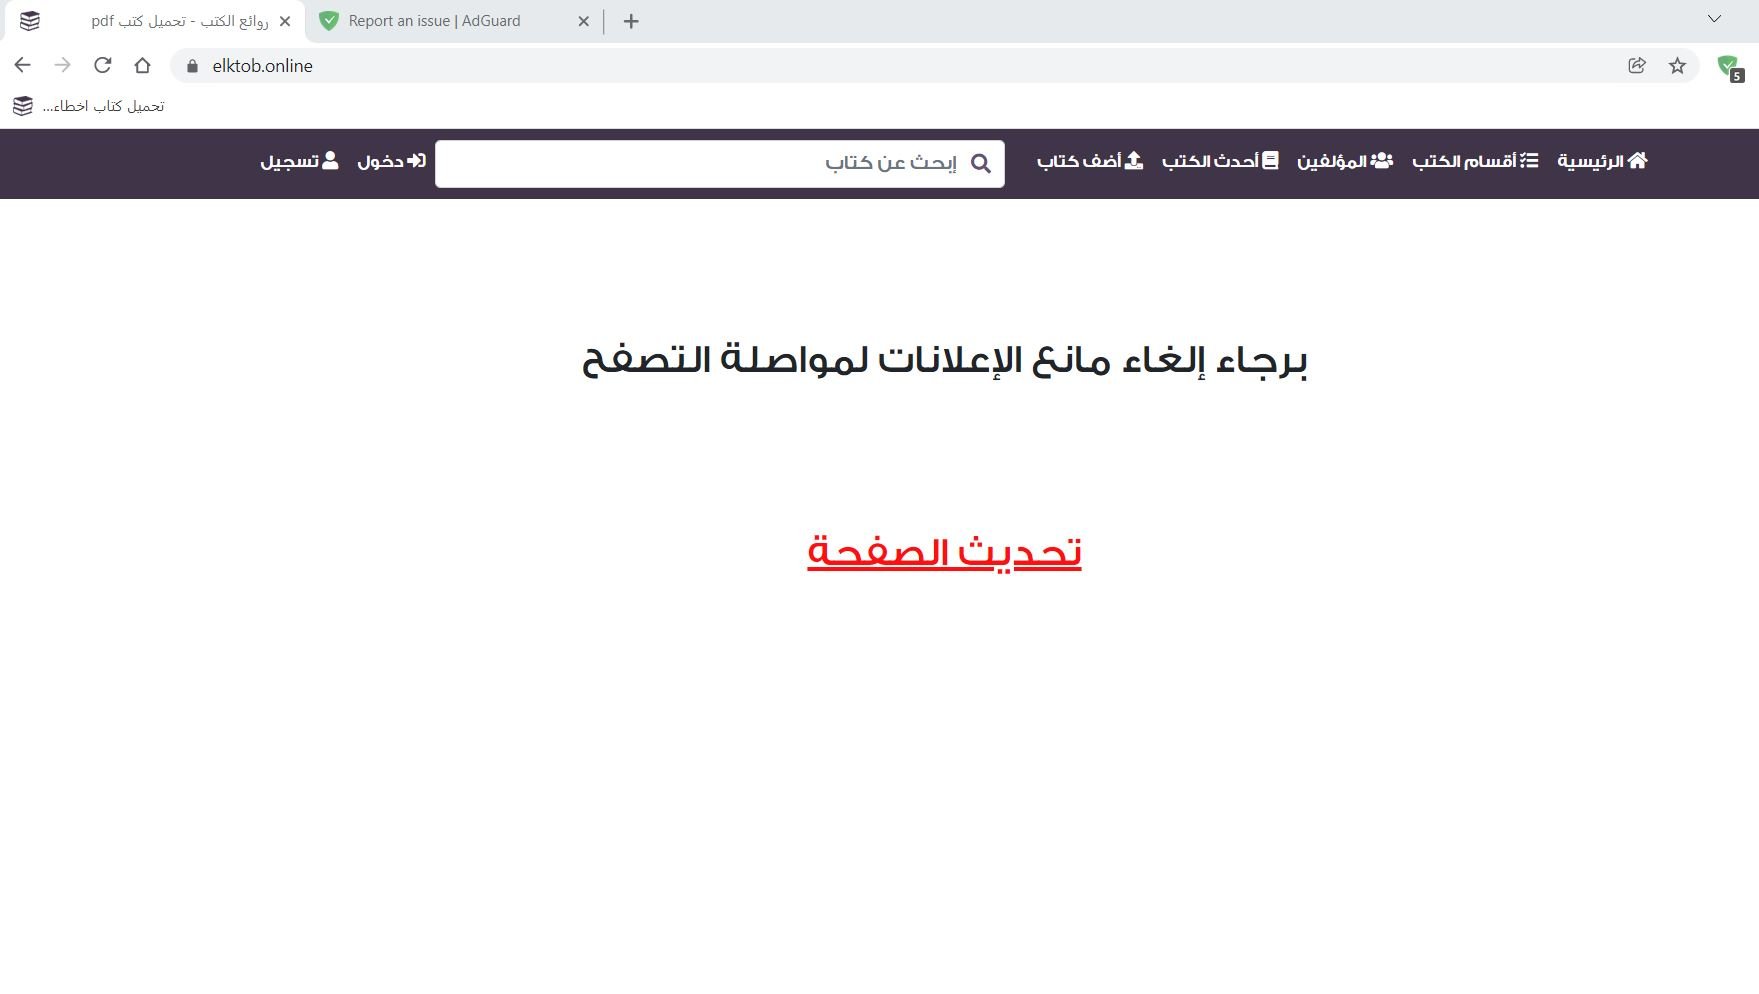Click أضف كتاب upload link
Image resolution: width=1759 pixels, height=994 pixels.
[1089, 161]
